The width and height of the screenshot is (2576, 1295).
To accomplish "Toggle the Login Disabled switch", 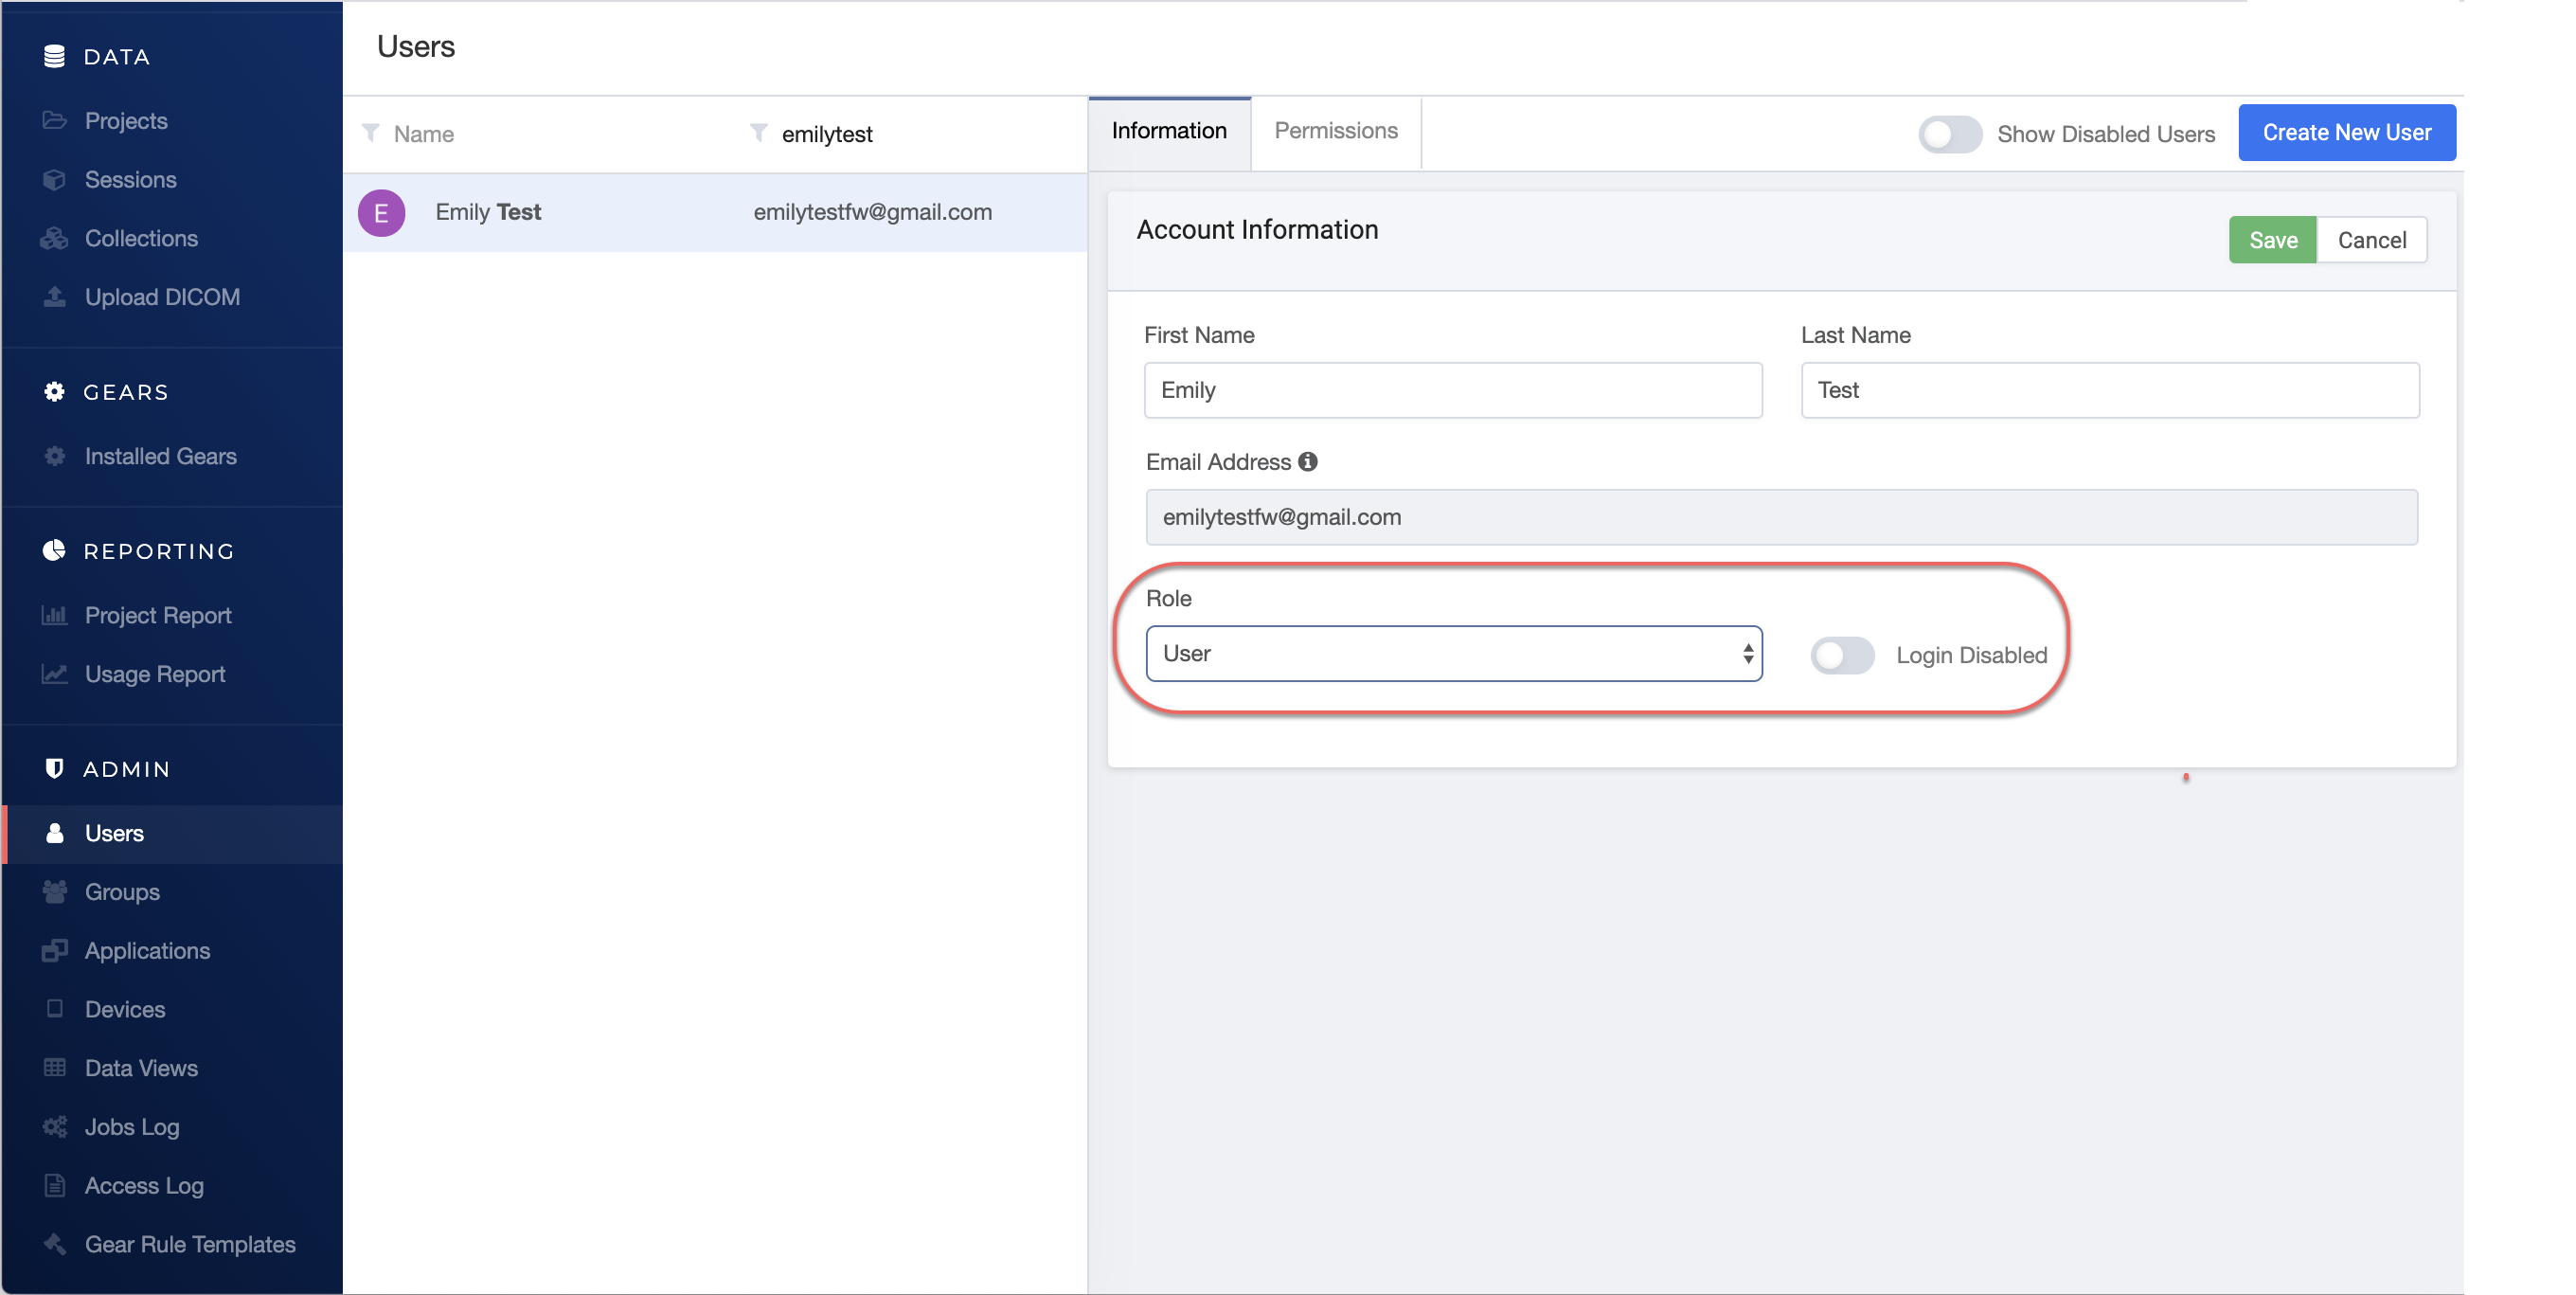I will (1841, 655).
